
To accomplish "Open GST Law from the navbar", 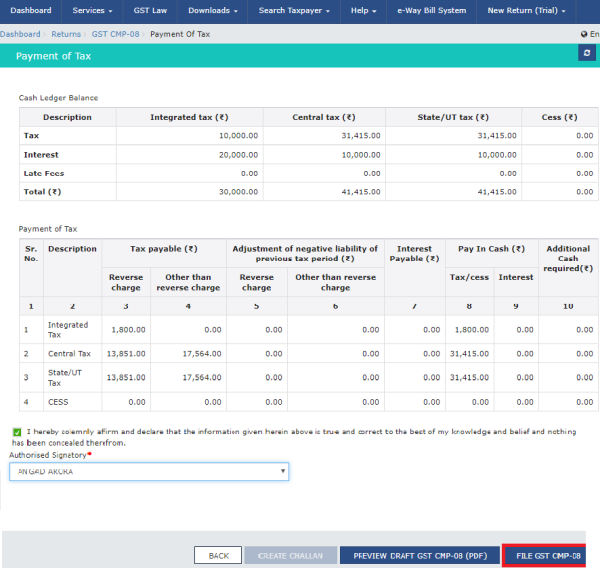I will pos(150,10).
